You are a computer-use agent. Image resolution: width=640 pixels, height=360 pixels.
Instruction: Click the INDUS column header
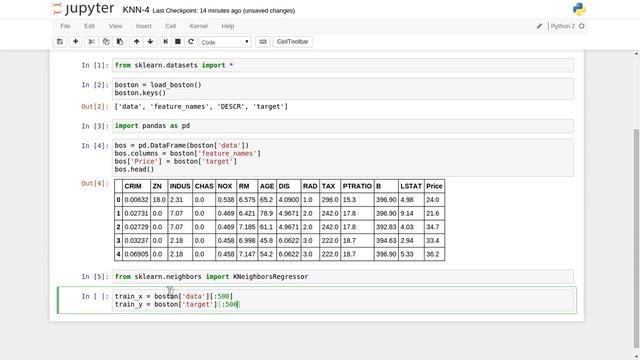pyautogui.click(x=180, y=186)
